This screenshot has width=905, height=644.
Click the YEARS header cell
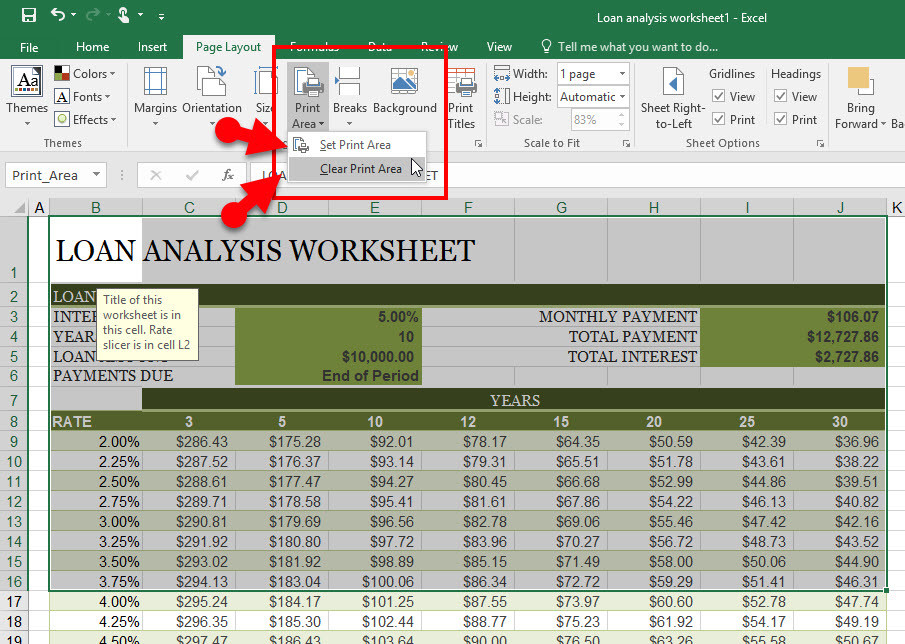pos(514,400)
